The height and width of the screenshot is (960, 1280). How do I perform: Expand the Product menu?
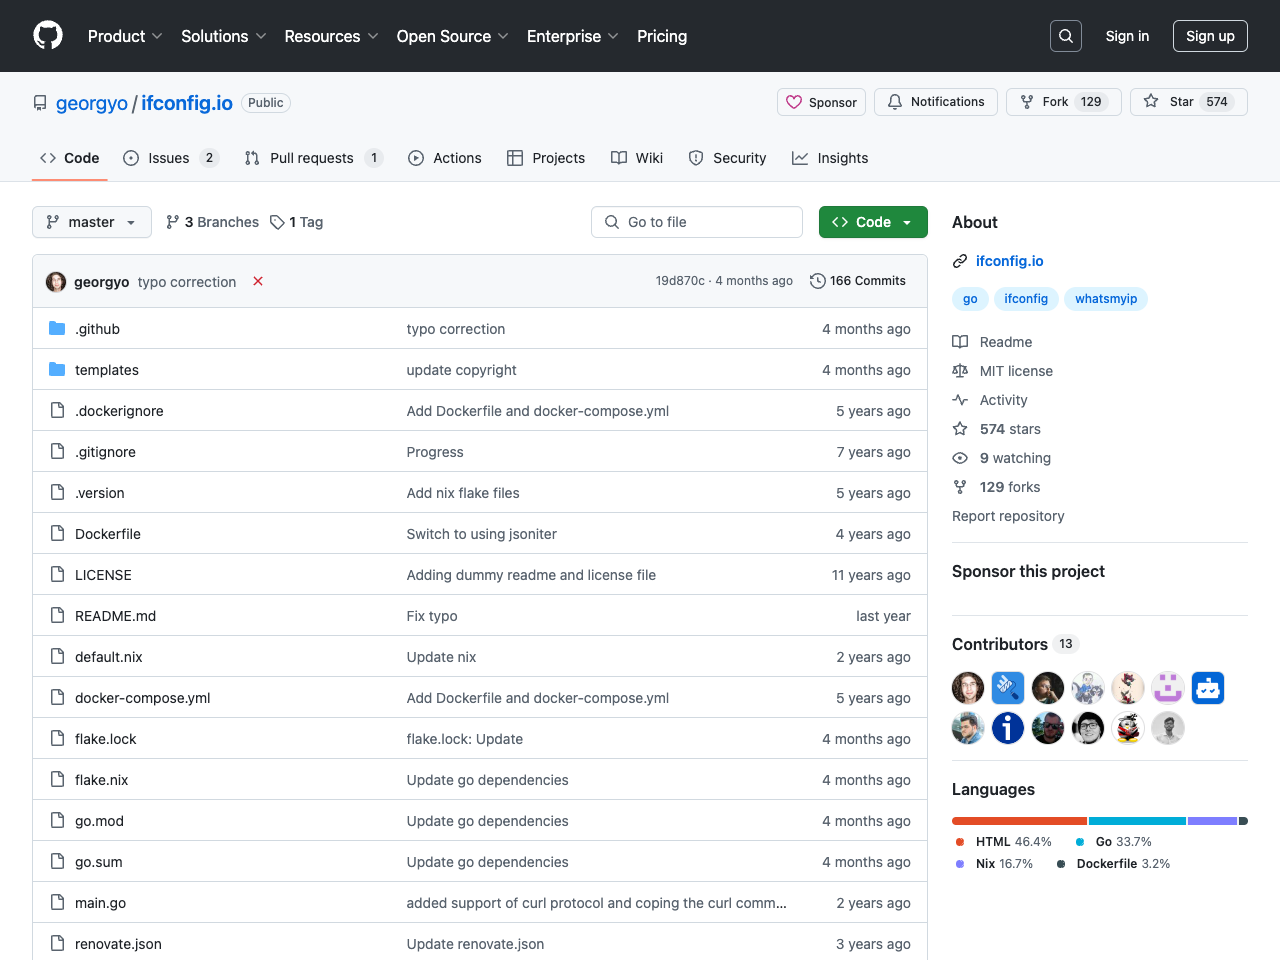coord(125,36)
